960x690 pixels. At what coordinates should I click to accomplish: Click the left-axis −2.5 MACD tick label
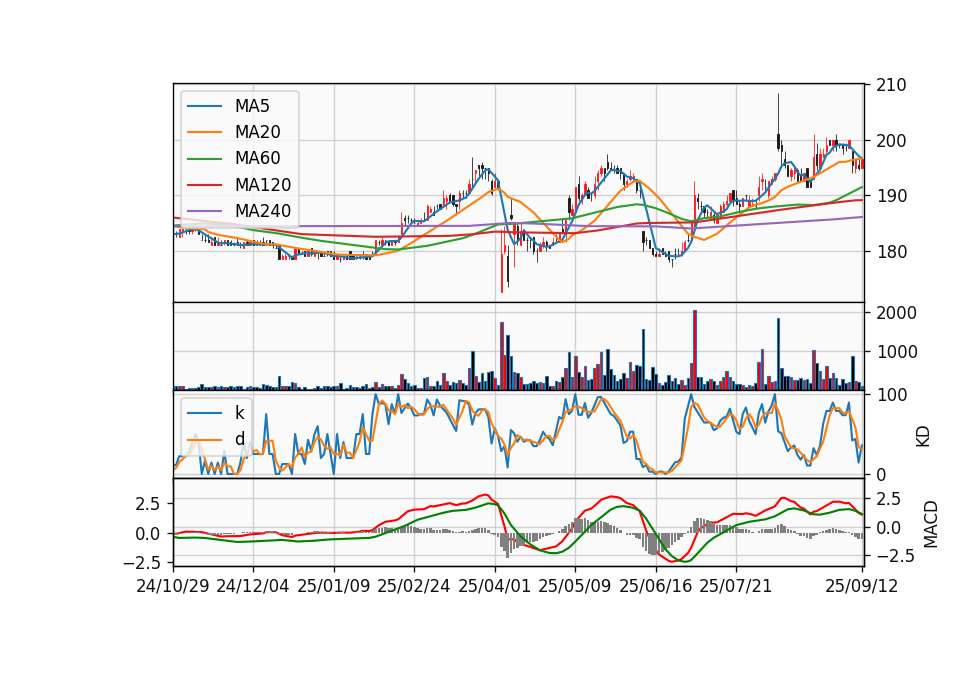(x=141, y=562)
